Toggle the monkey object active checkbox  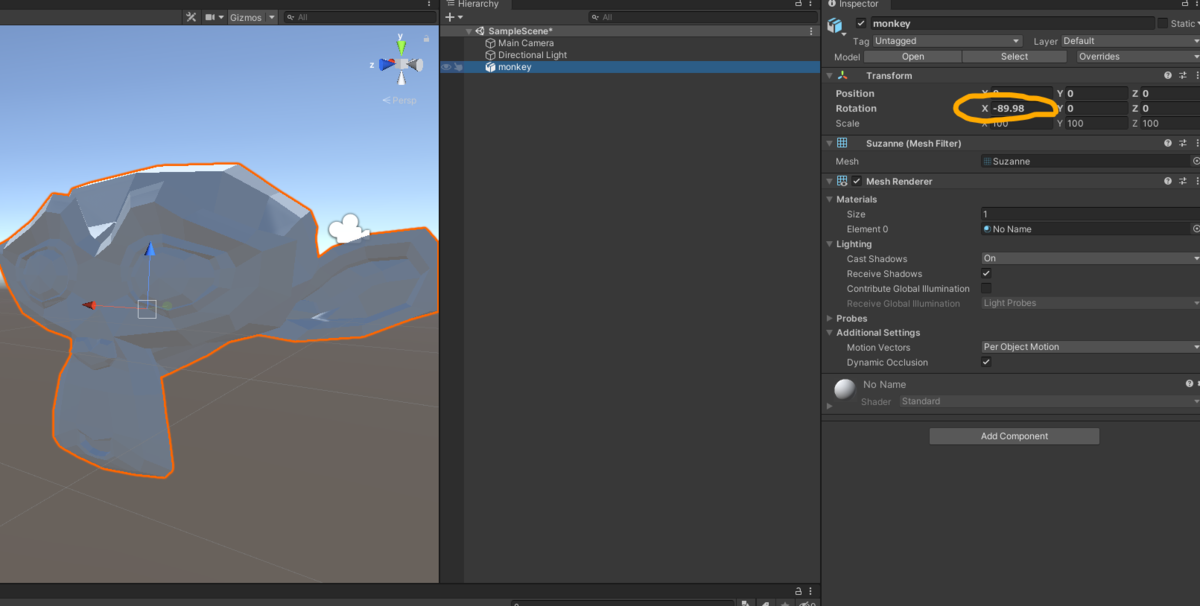point(861,23)
